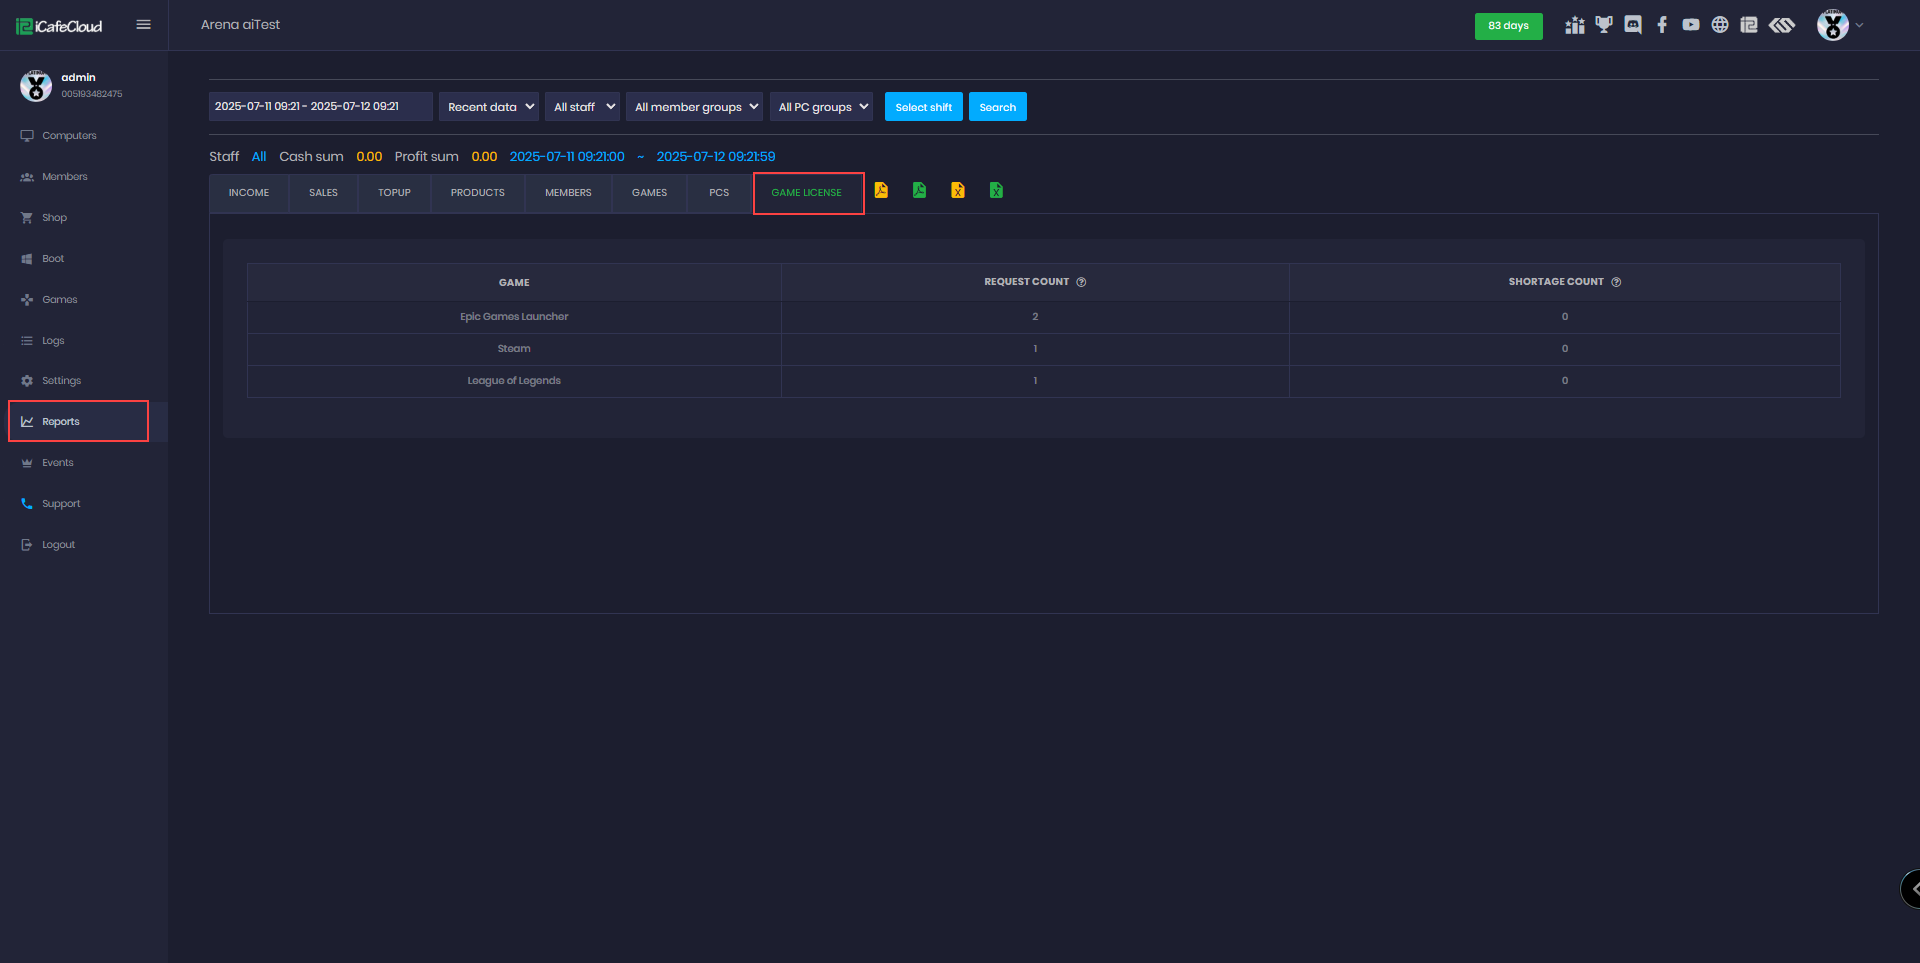
Task: Click the date range input field
Action: tap(320, 107)
